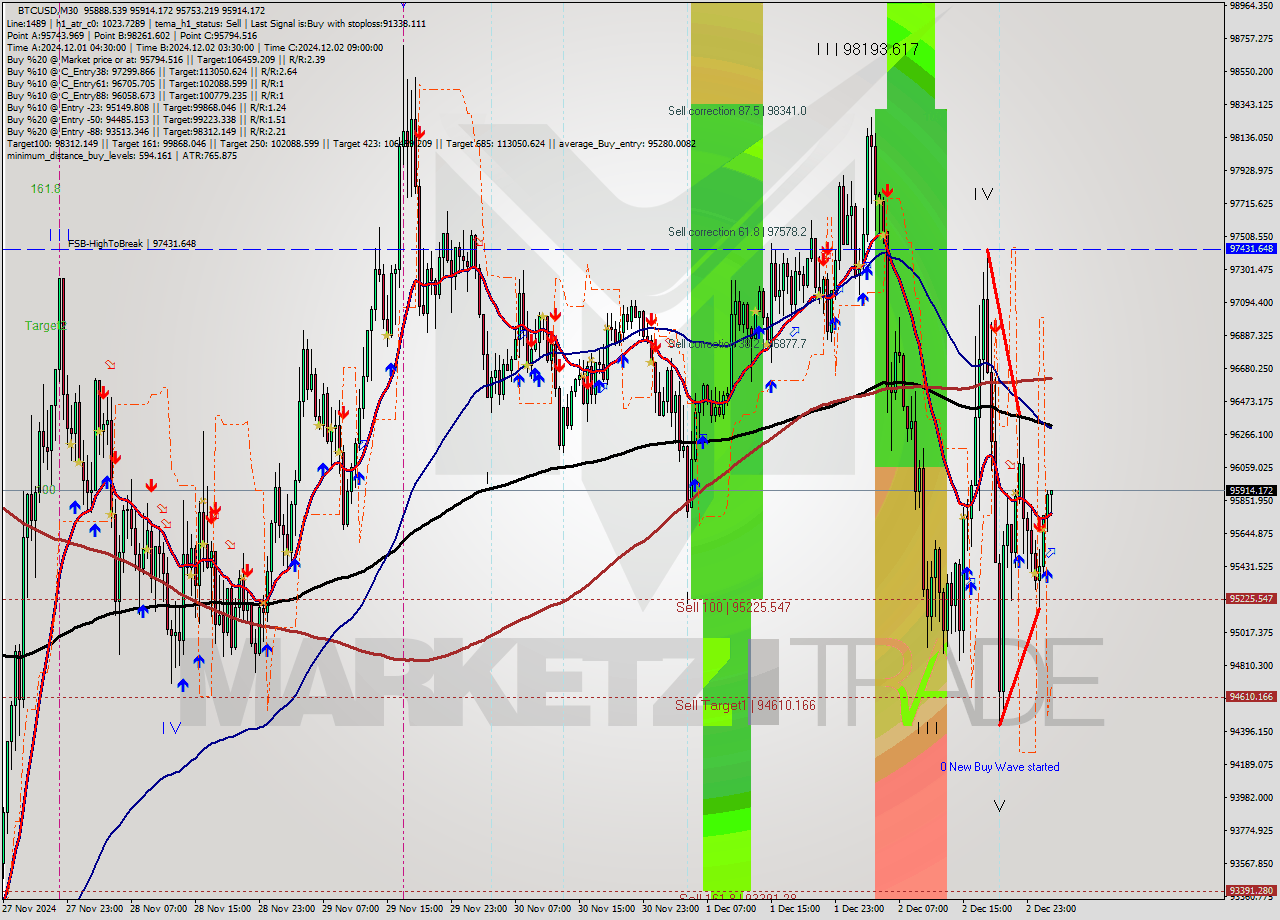
Task: Click the 'Buy %20 @ Entry -88: 93513.346' line
Action: 146,131
